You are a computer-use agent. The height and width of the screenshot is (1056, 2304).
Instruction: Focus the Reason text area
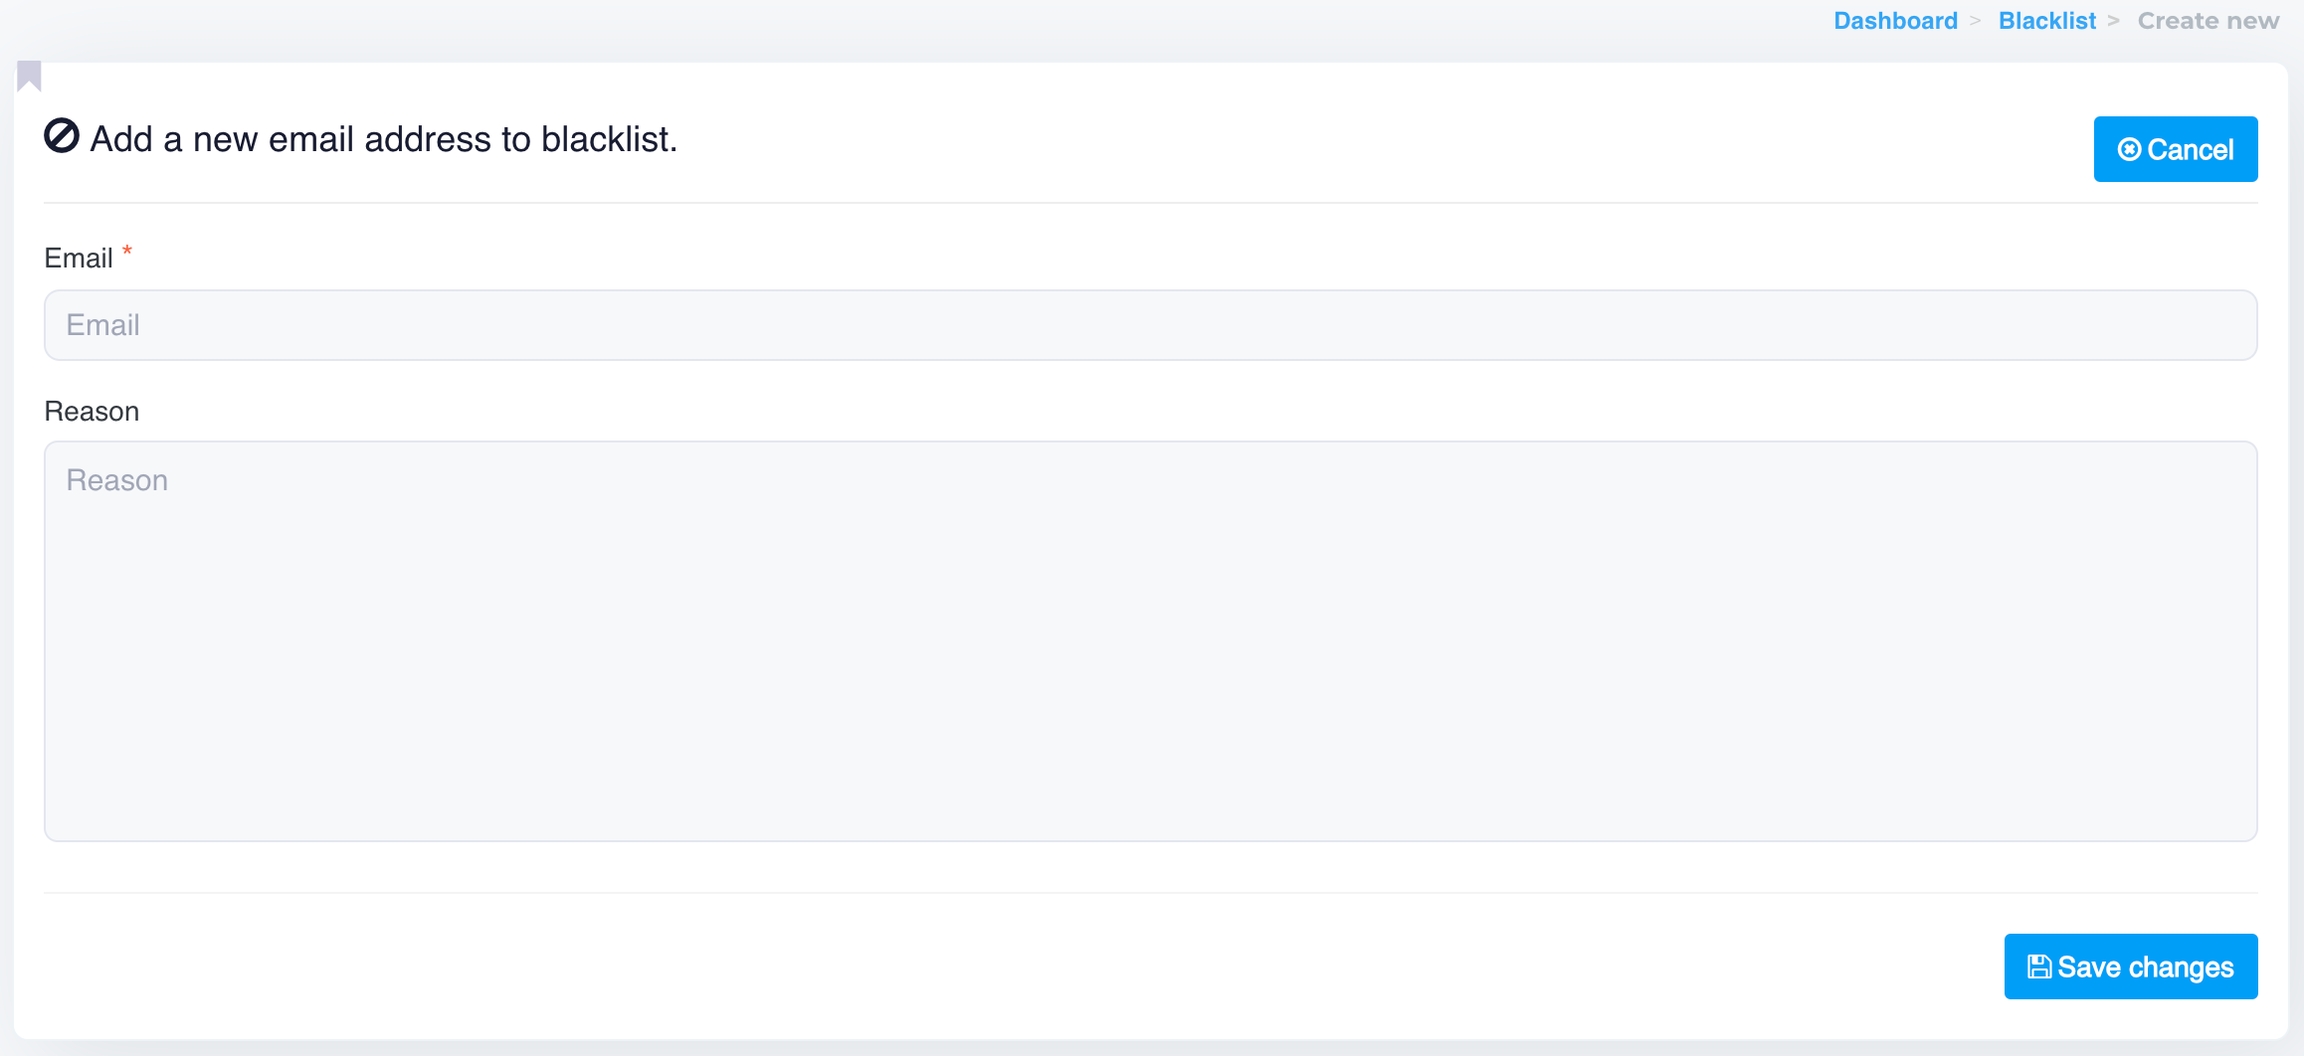(x=1150, y=640)
